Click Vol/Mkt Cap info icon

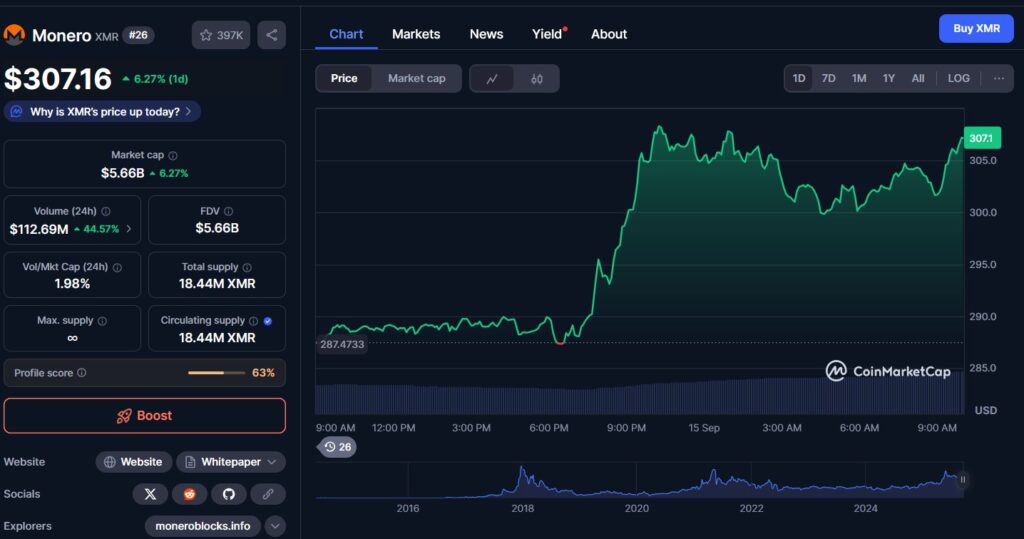117,267
